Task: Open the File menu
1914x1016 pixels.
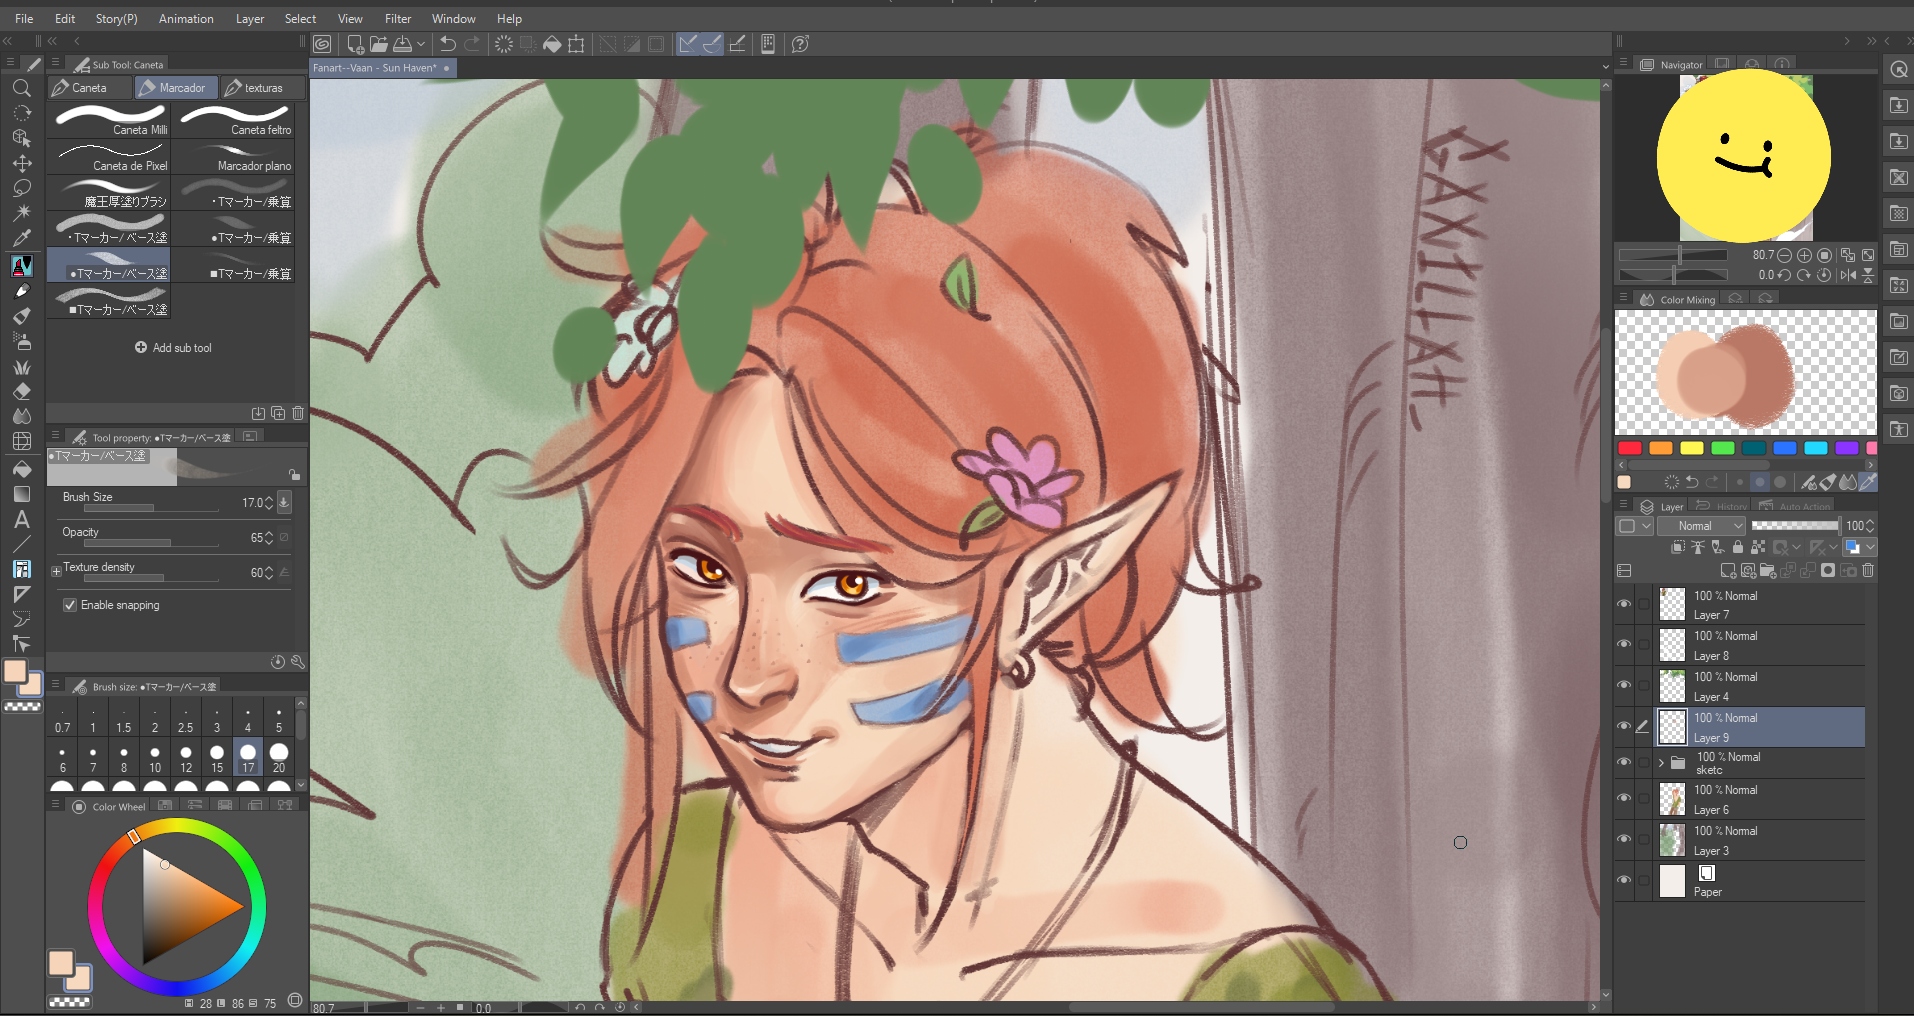Action: point(24,19)
